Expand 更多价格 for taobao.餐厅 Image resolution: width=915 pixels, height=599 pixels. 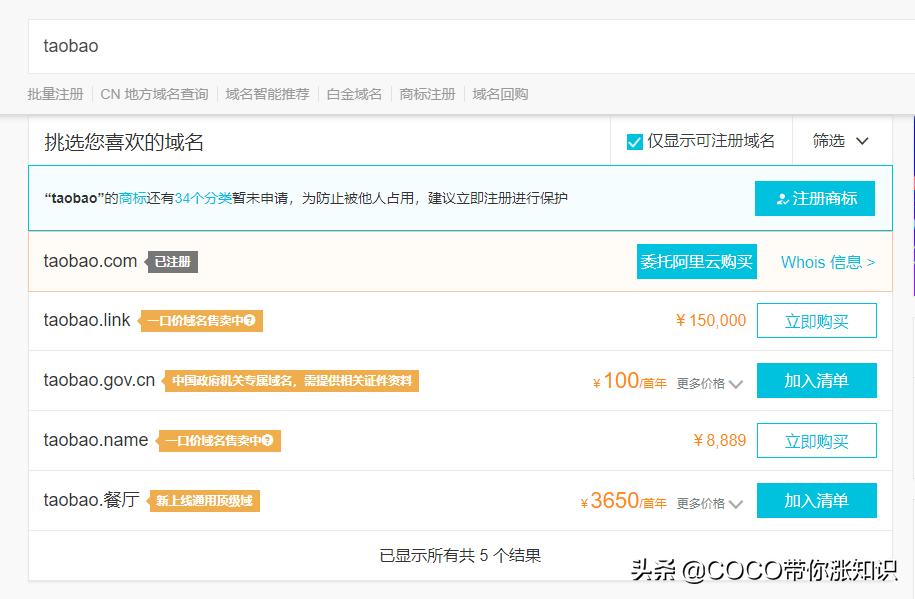pyautogui.click(x=710, y=503)
